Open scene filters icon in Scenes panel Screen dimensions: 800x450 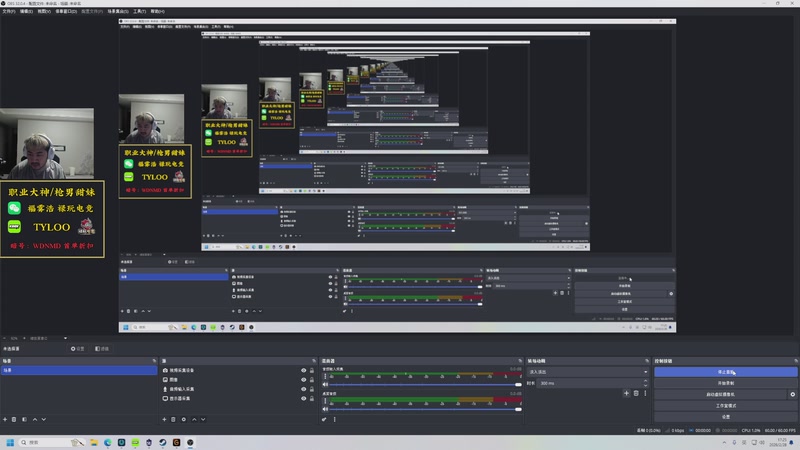[24, 419]
